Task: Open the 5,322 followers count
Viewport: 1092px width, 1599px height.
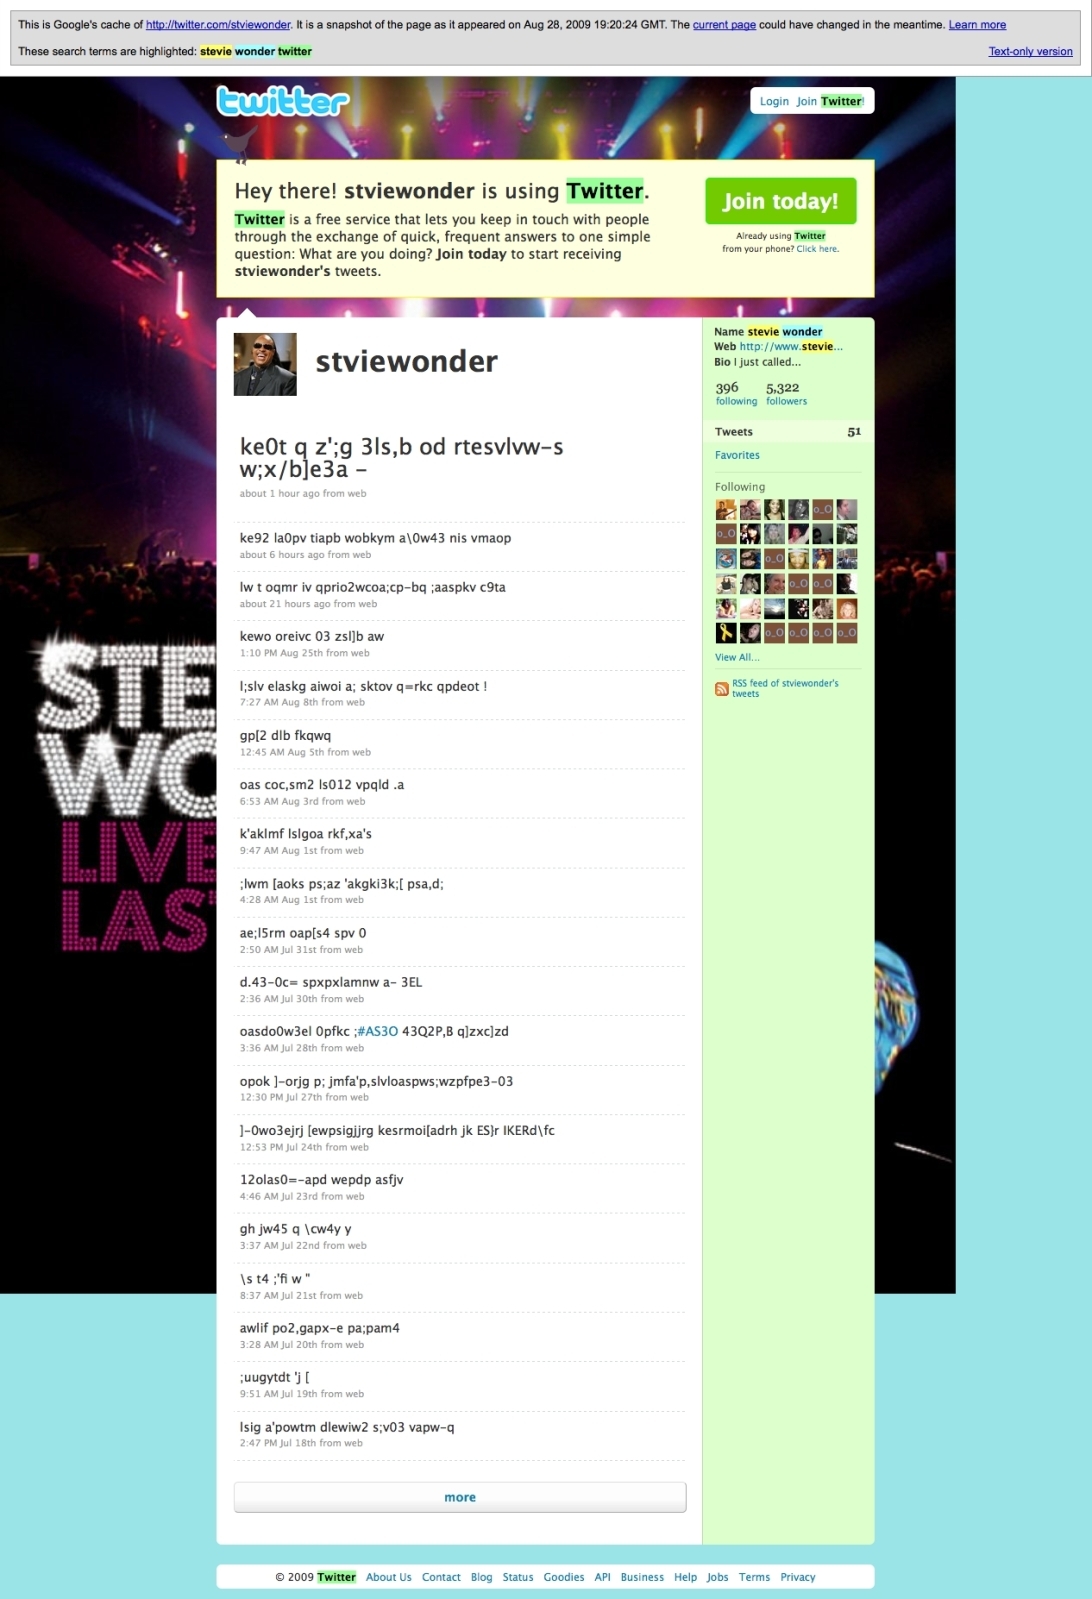Action: pos(785,393)
